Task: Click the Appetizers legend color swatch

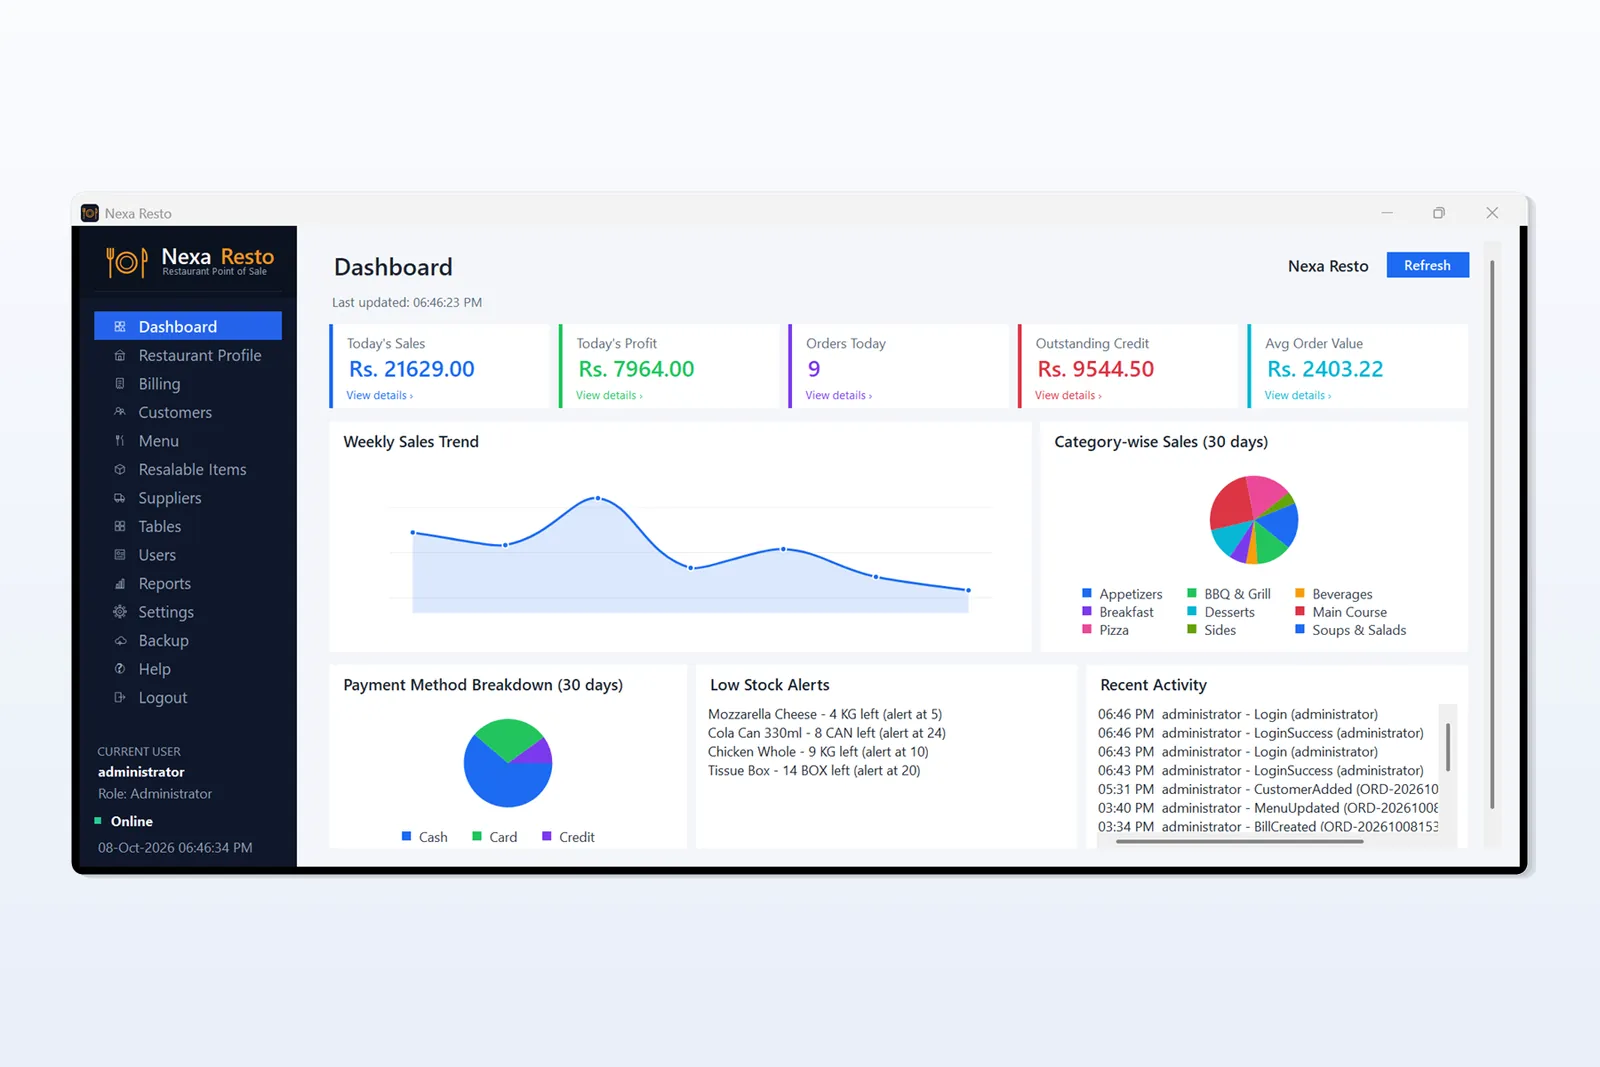Action: (x=1087, y=594)
